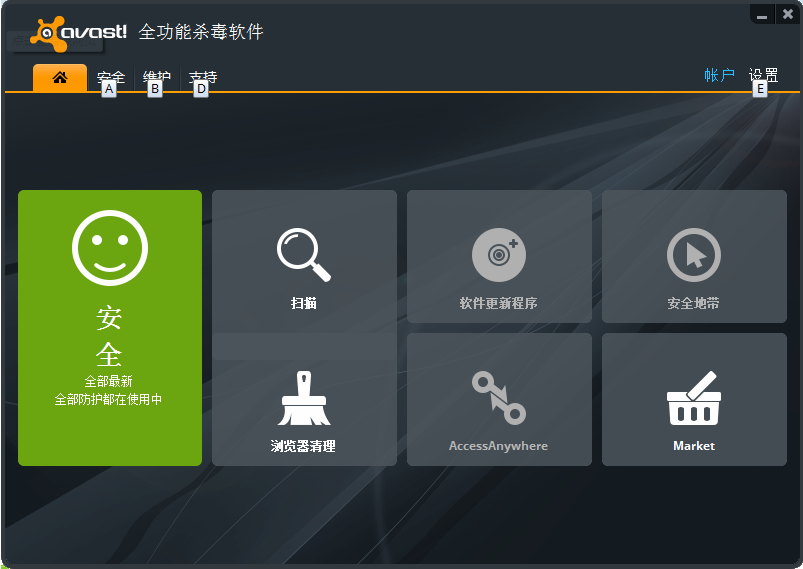
Task: Start a scan via magnifier icon
Action: point(304,255)
